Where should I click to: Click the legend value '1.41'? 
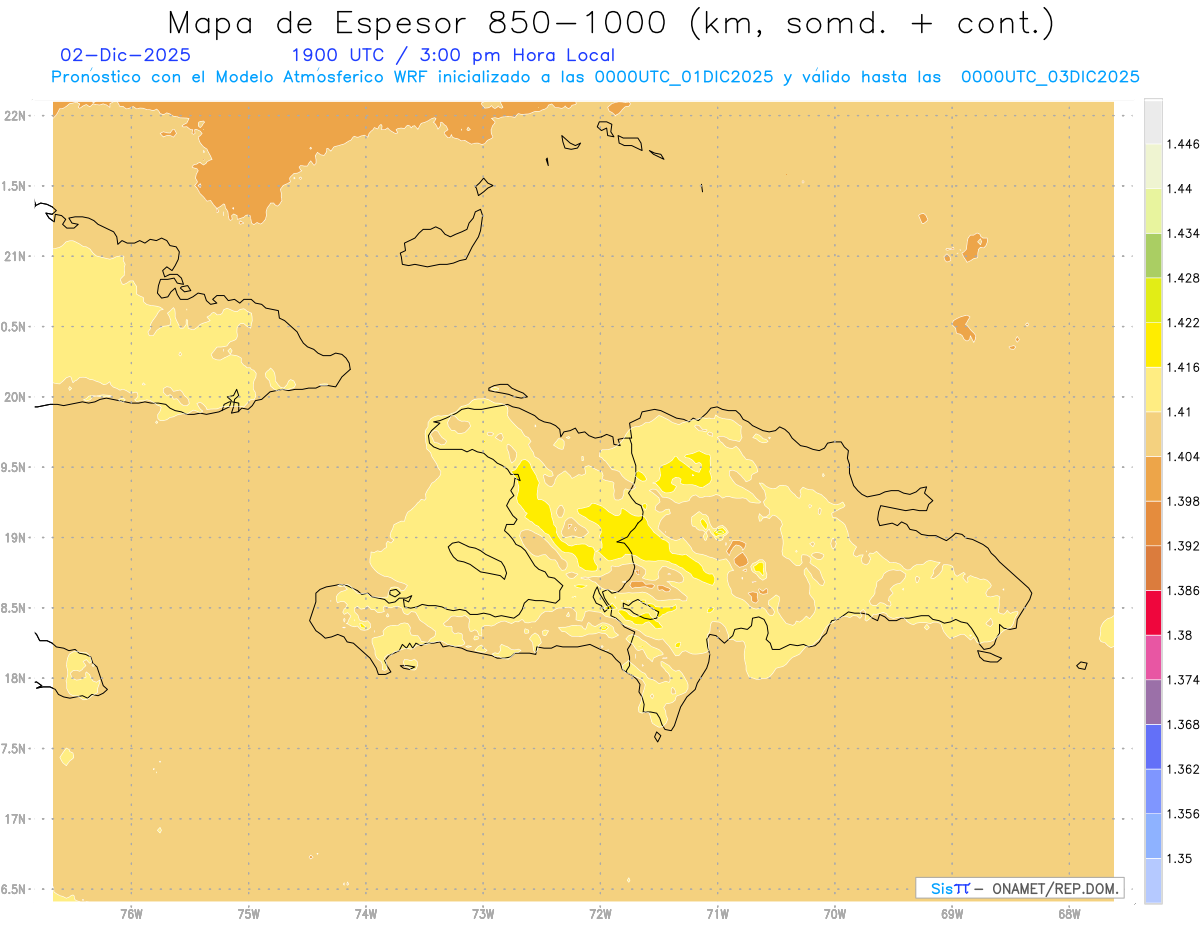point(1180,412)
